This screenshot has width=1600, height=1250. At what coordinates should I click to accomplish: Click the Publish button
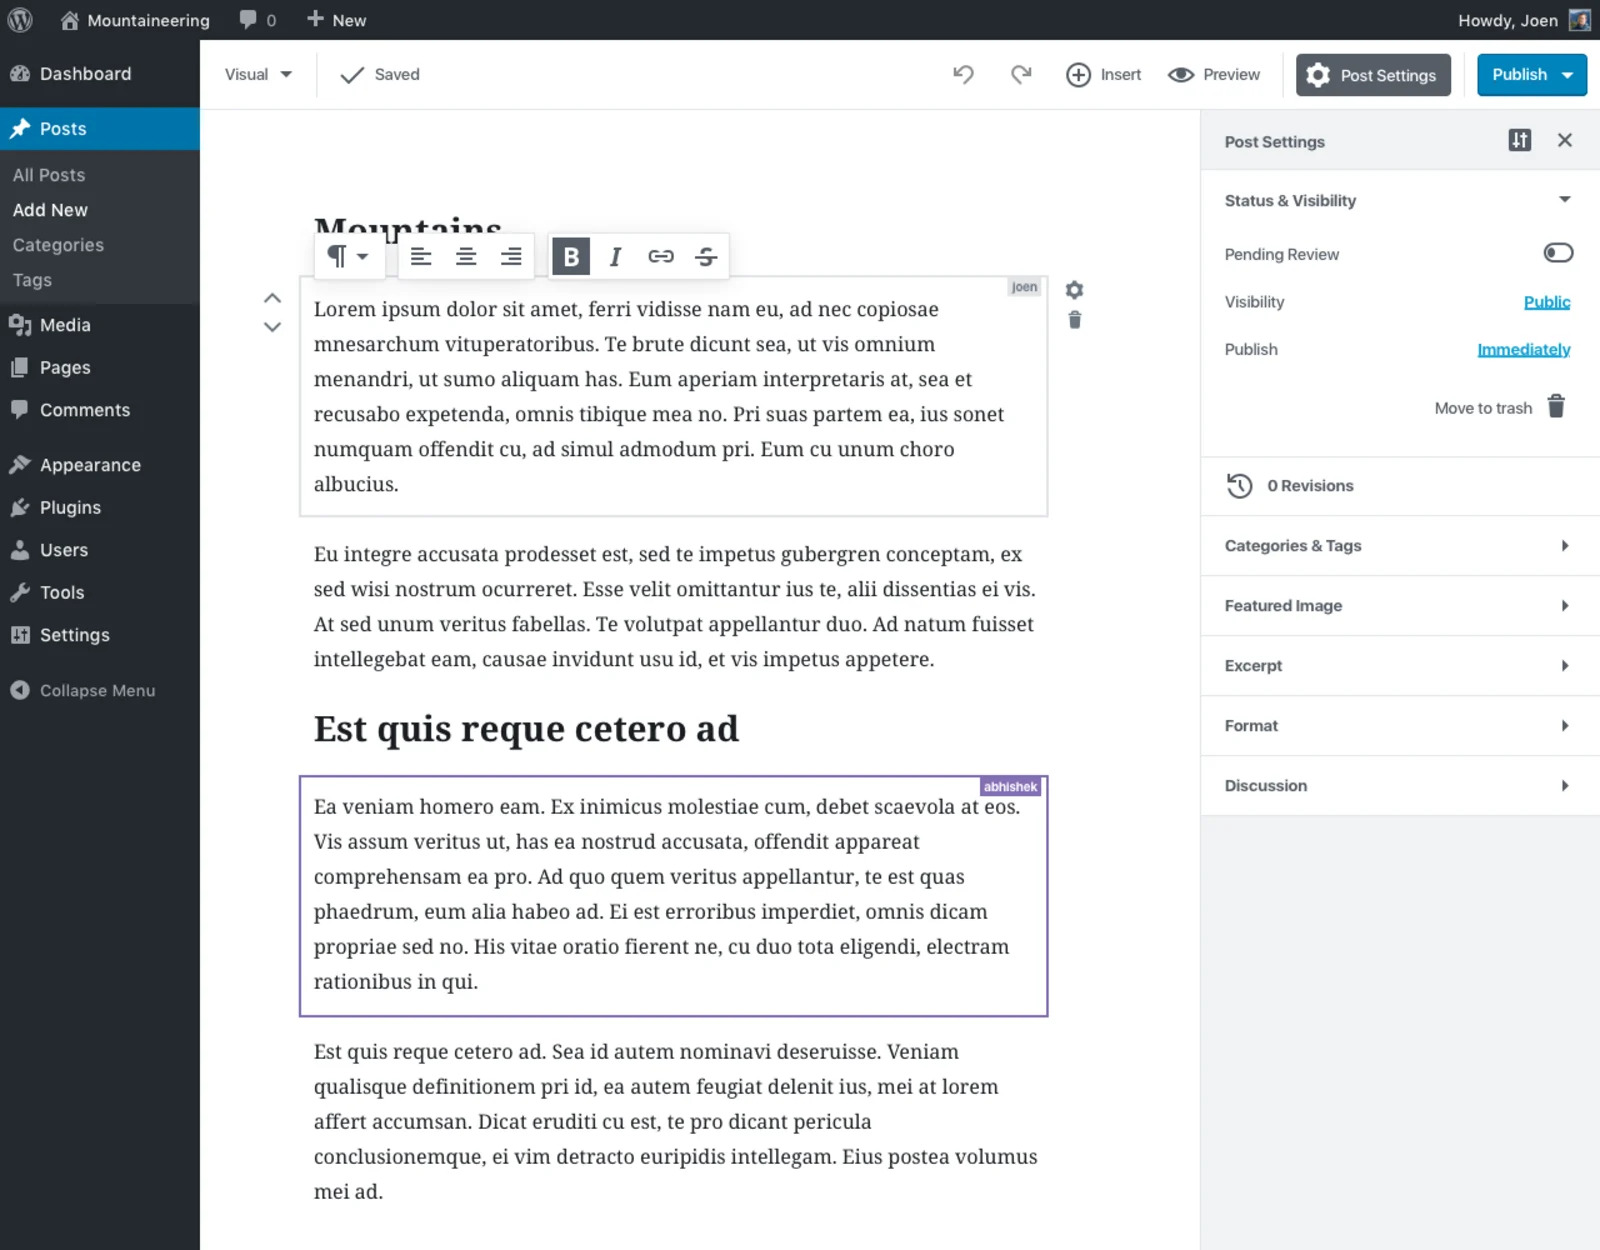click(x=1519, y=75)
